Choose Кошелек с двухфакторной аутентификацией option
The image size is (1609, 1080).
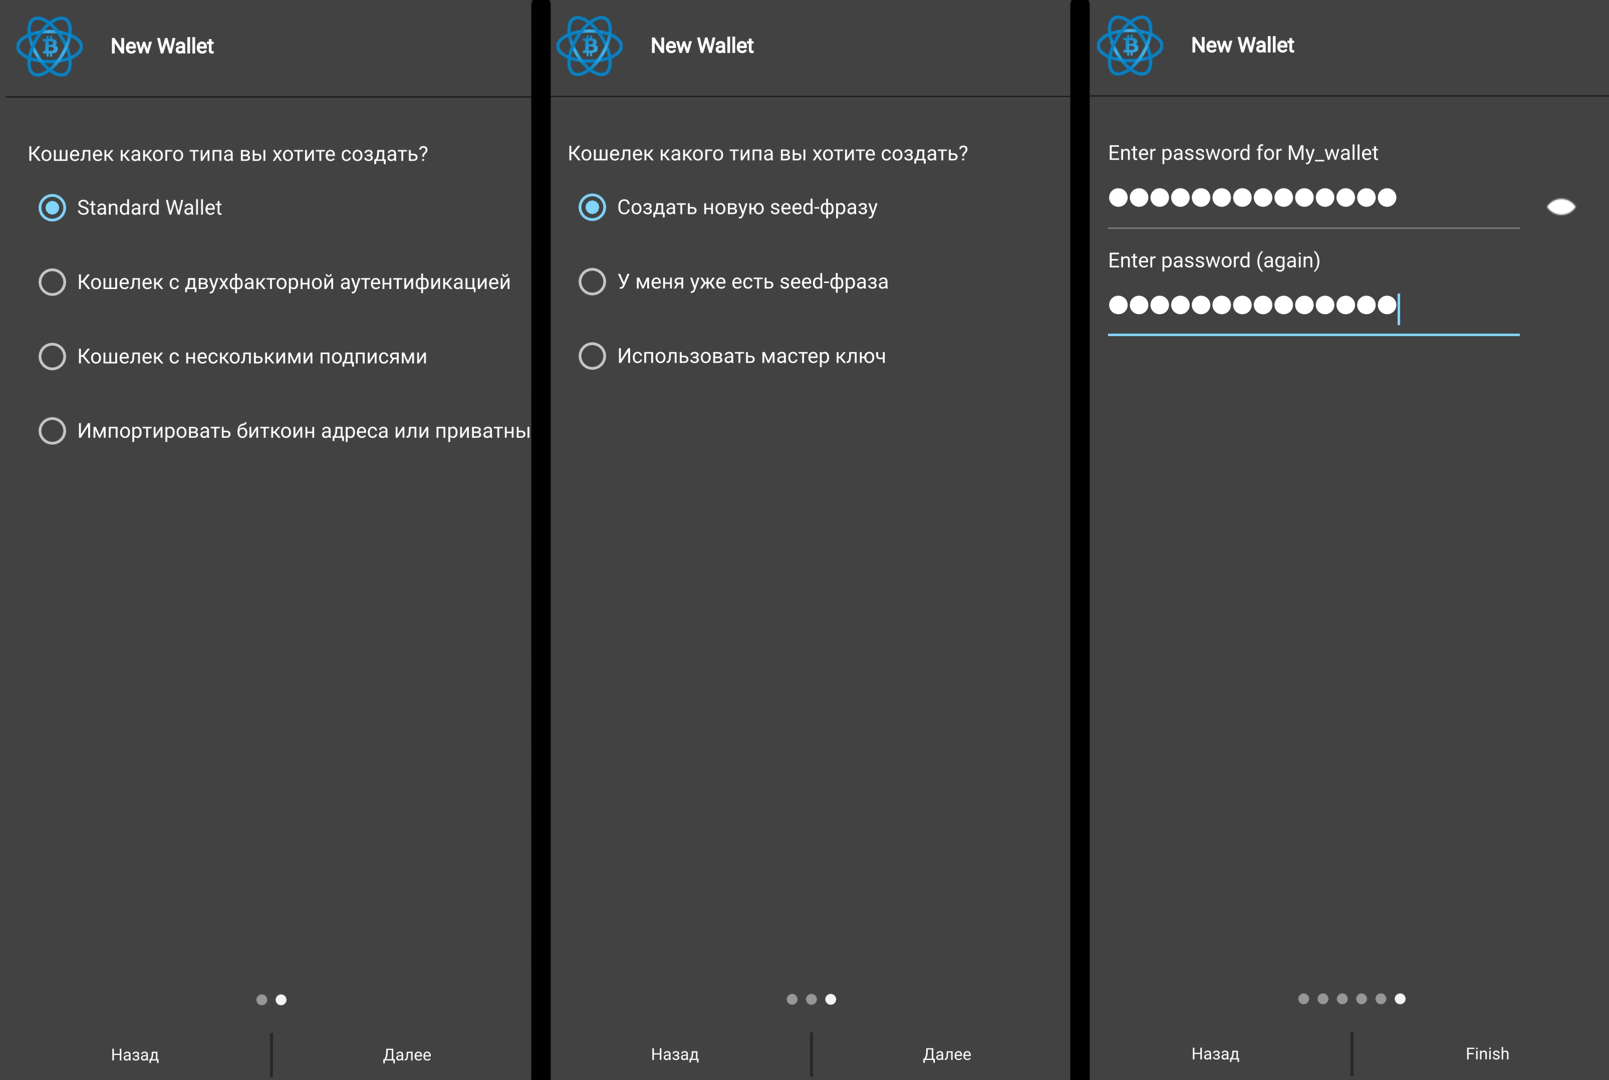[x=52, y=282]
